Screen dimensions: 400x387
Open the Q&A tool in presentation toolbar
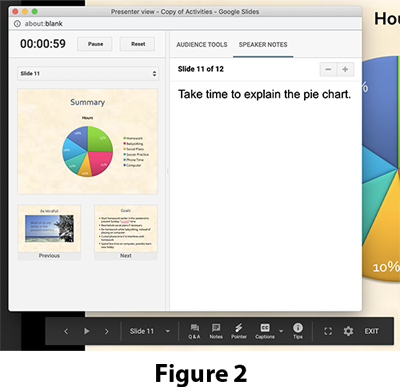pos(194,331)
